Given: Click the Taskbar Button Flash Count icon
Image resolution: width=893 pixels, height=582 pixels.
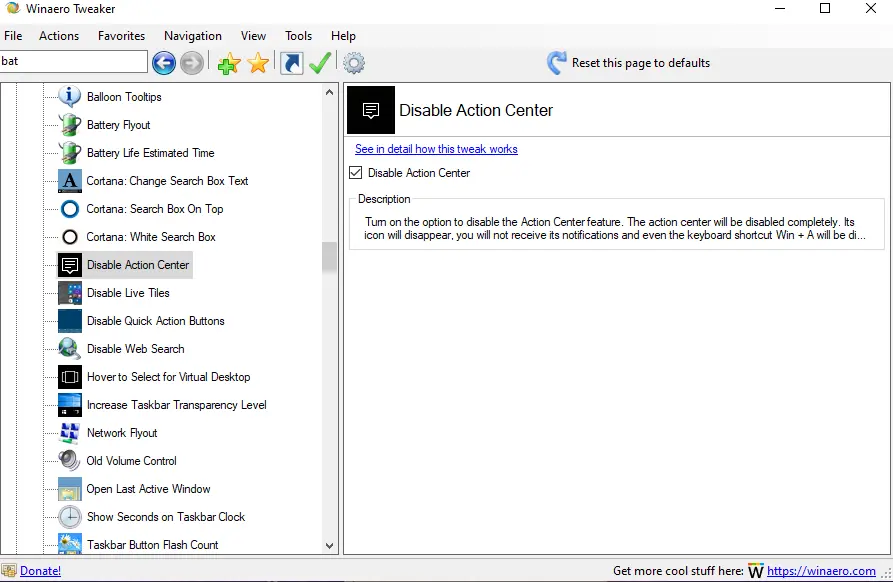Looking at the screenshot, I should [x=69, y=544].
